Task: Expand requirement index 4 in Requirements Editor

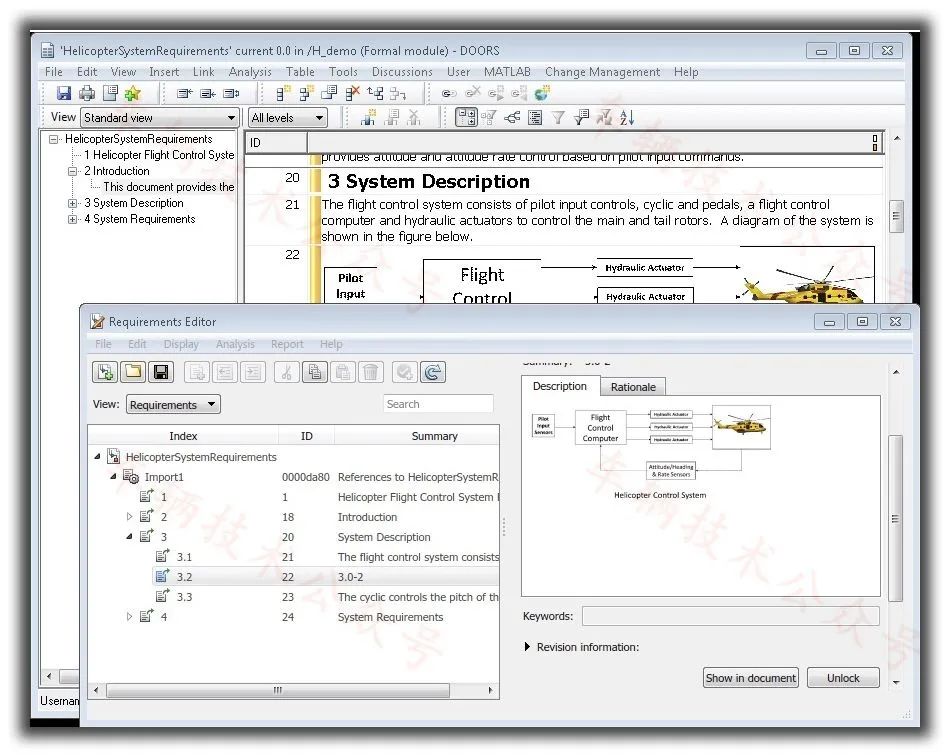Action: [129, 616]
